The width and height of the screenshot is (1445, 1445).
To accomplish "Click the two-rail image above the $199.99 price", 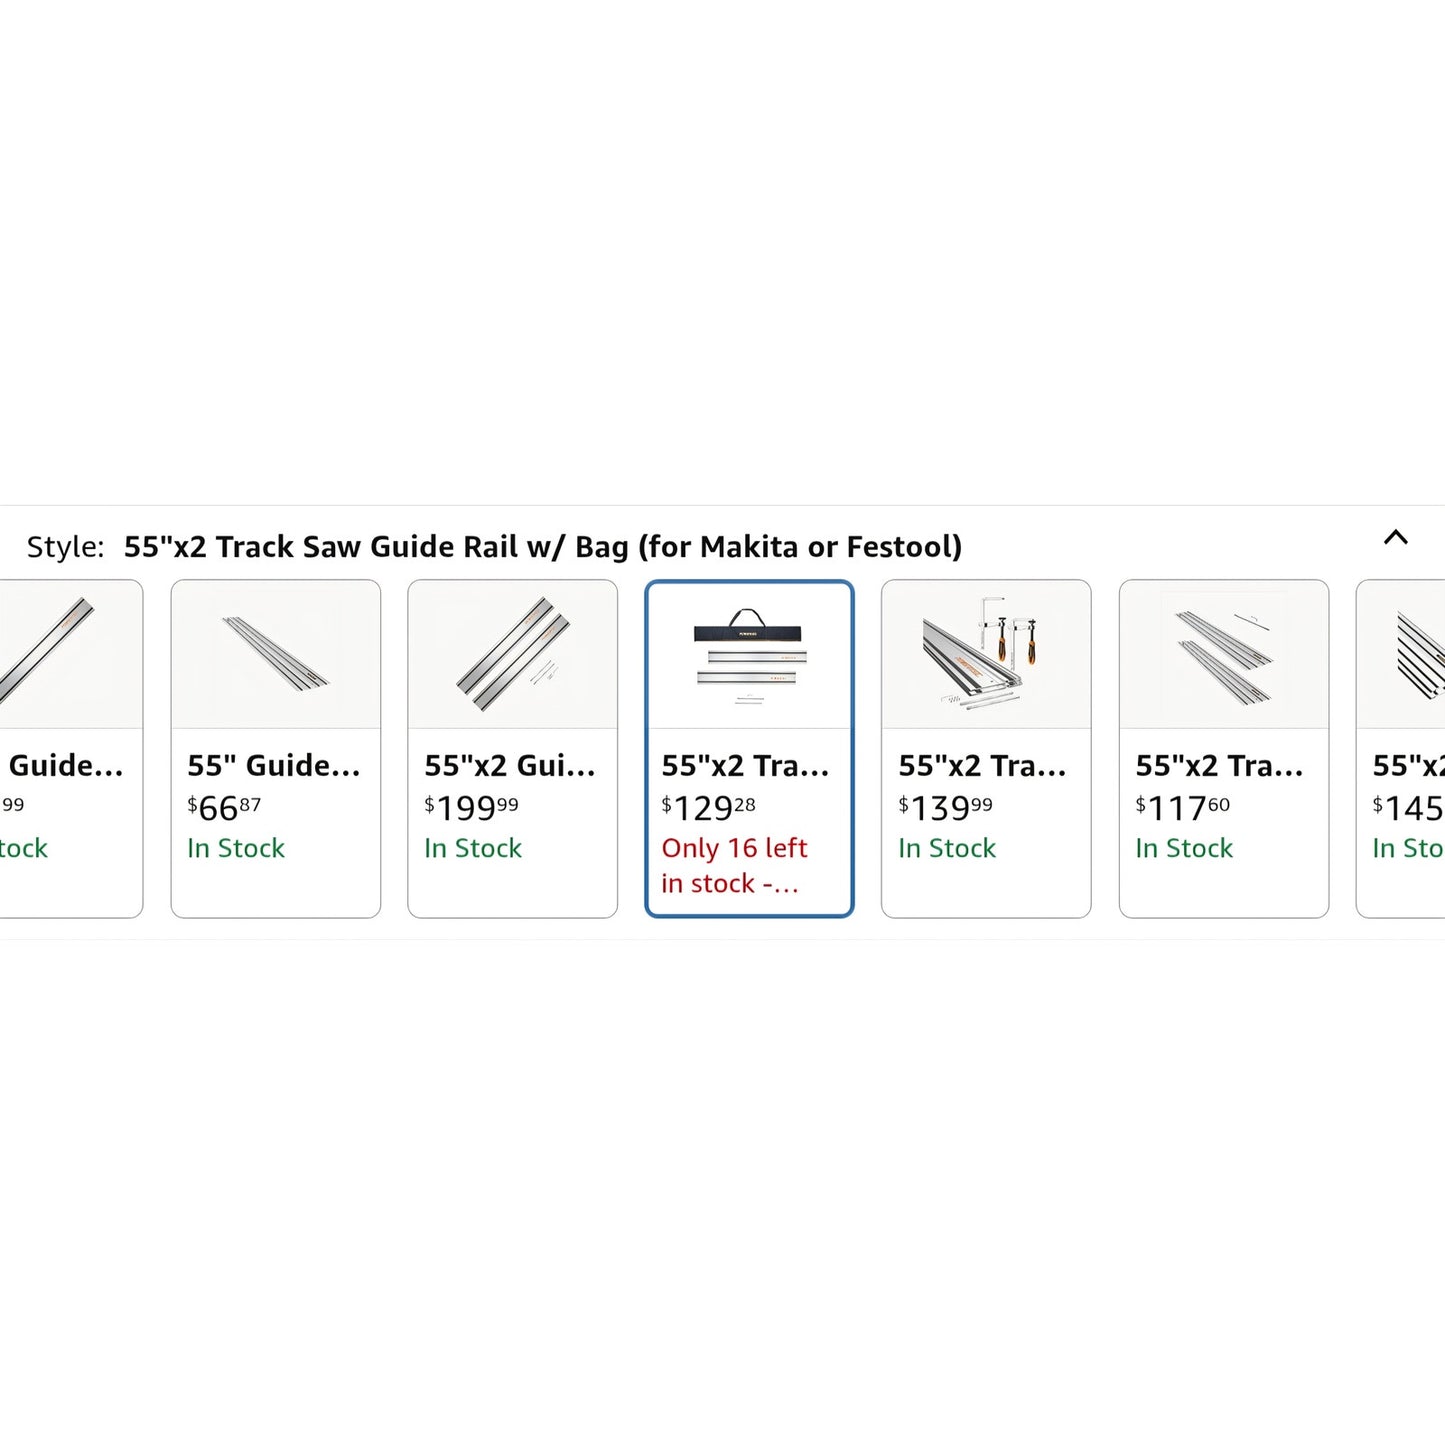I will click(x=512, y=655).
